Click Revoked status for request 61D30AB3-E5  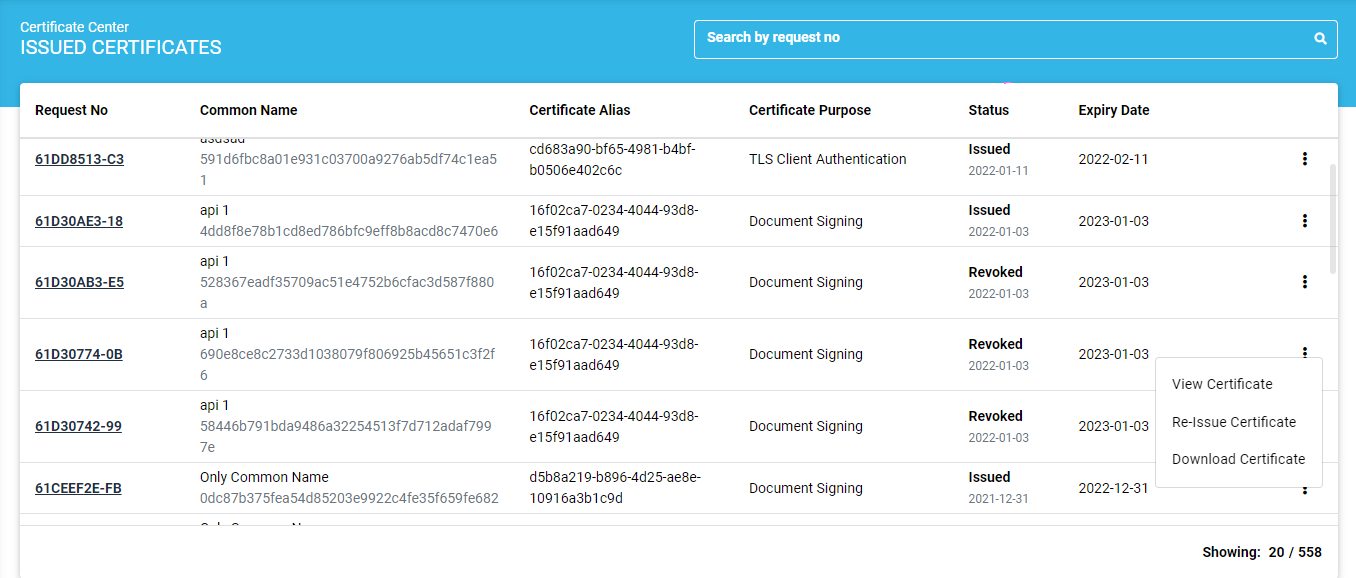tap(995, 272)
